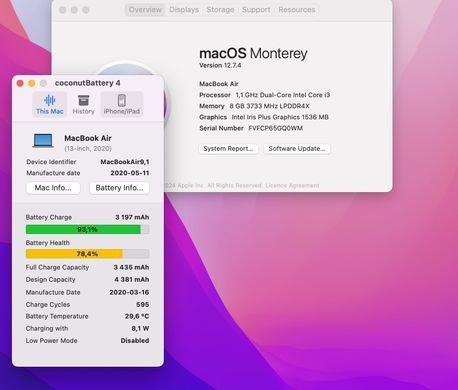Click the Battery Temperature label

pyautogui.click(x=57, y=316)
